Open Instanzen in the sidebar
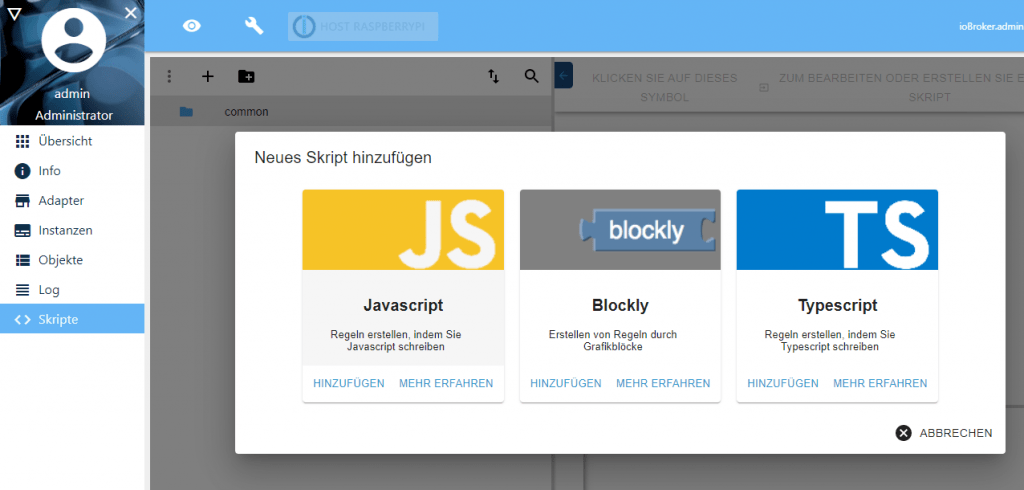 point(72,231)
